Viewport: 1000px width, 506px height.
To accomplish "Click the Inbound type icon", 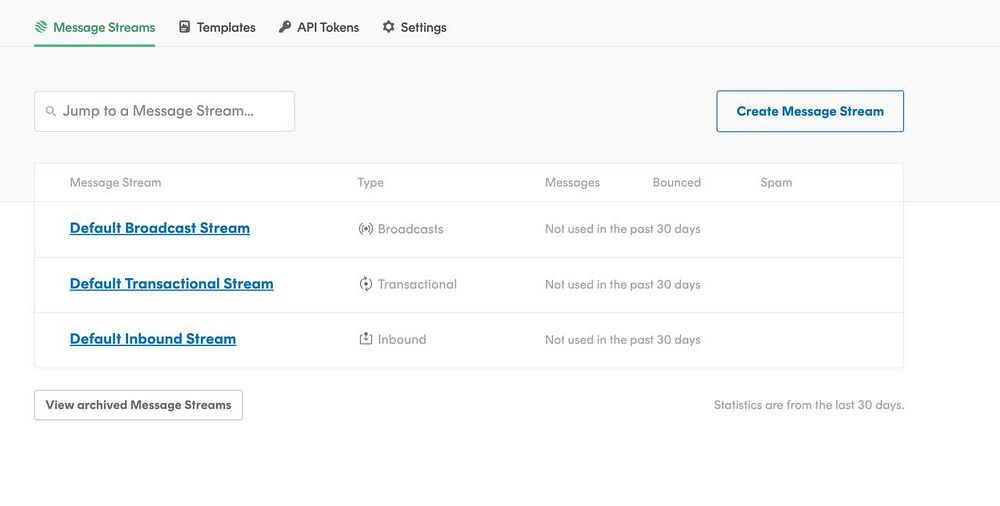I will point(366,339).
